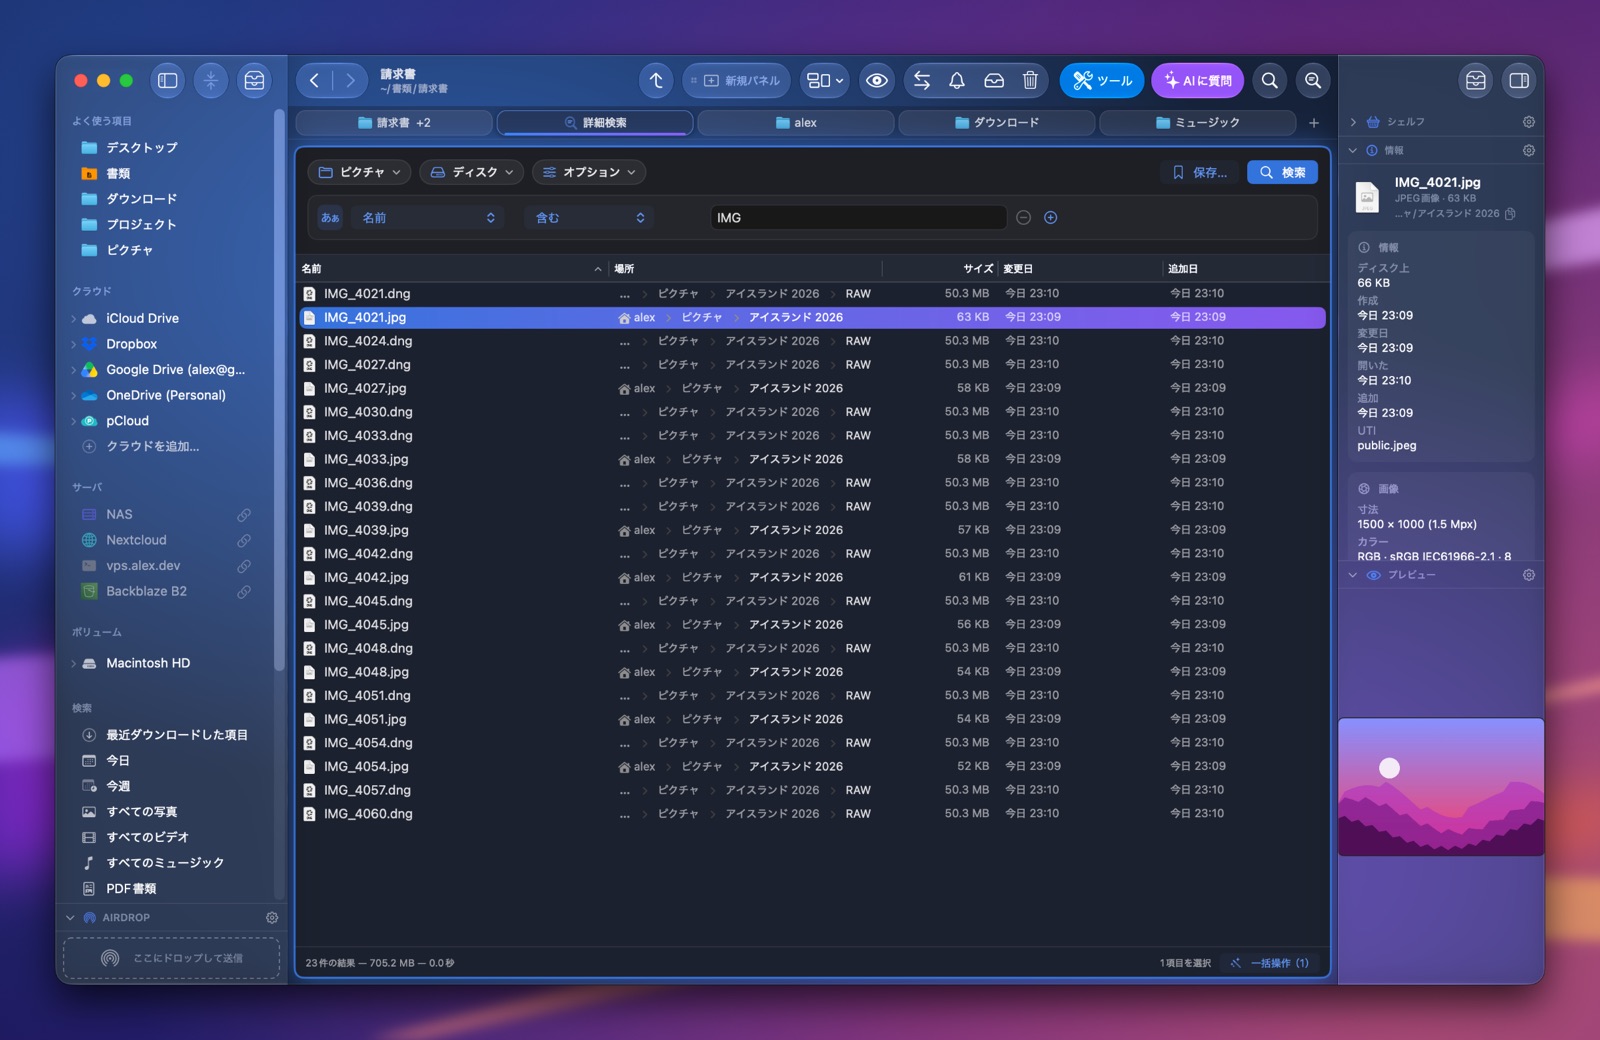
Task: Go back with the left arrow button
Action: (x=314, y=81)
